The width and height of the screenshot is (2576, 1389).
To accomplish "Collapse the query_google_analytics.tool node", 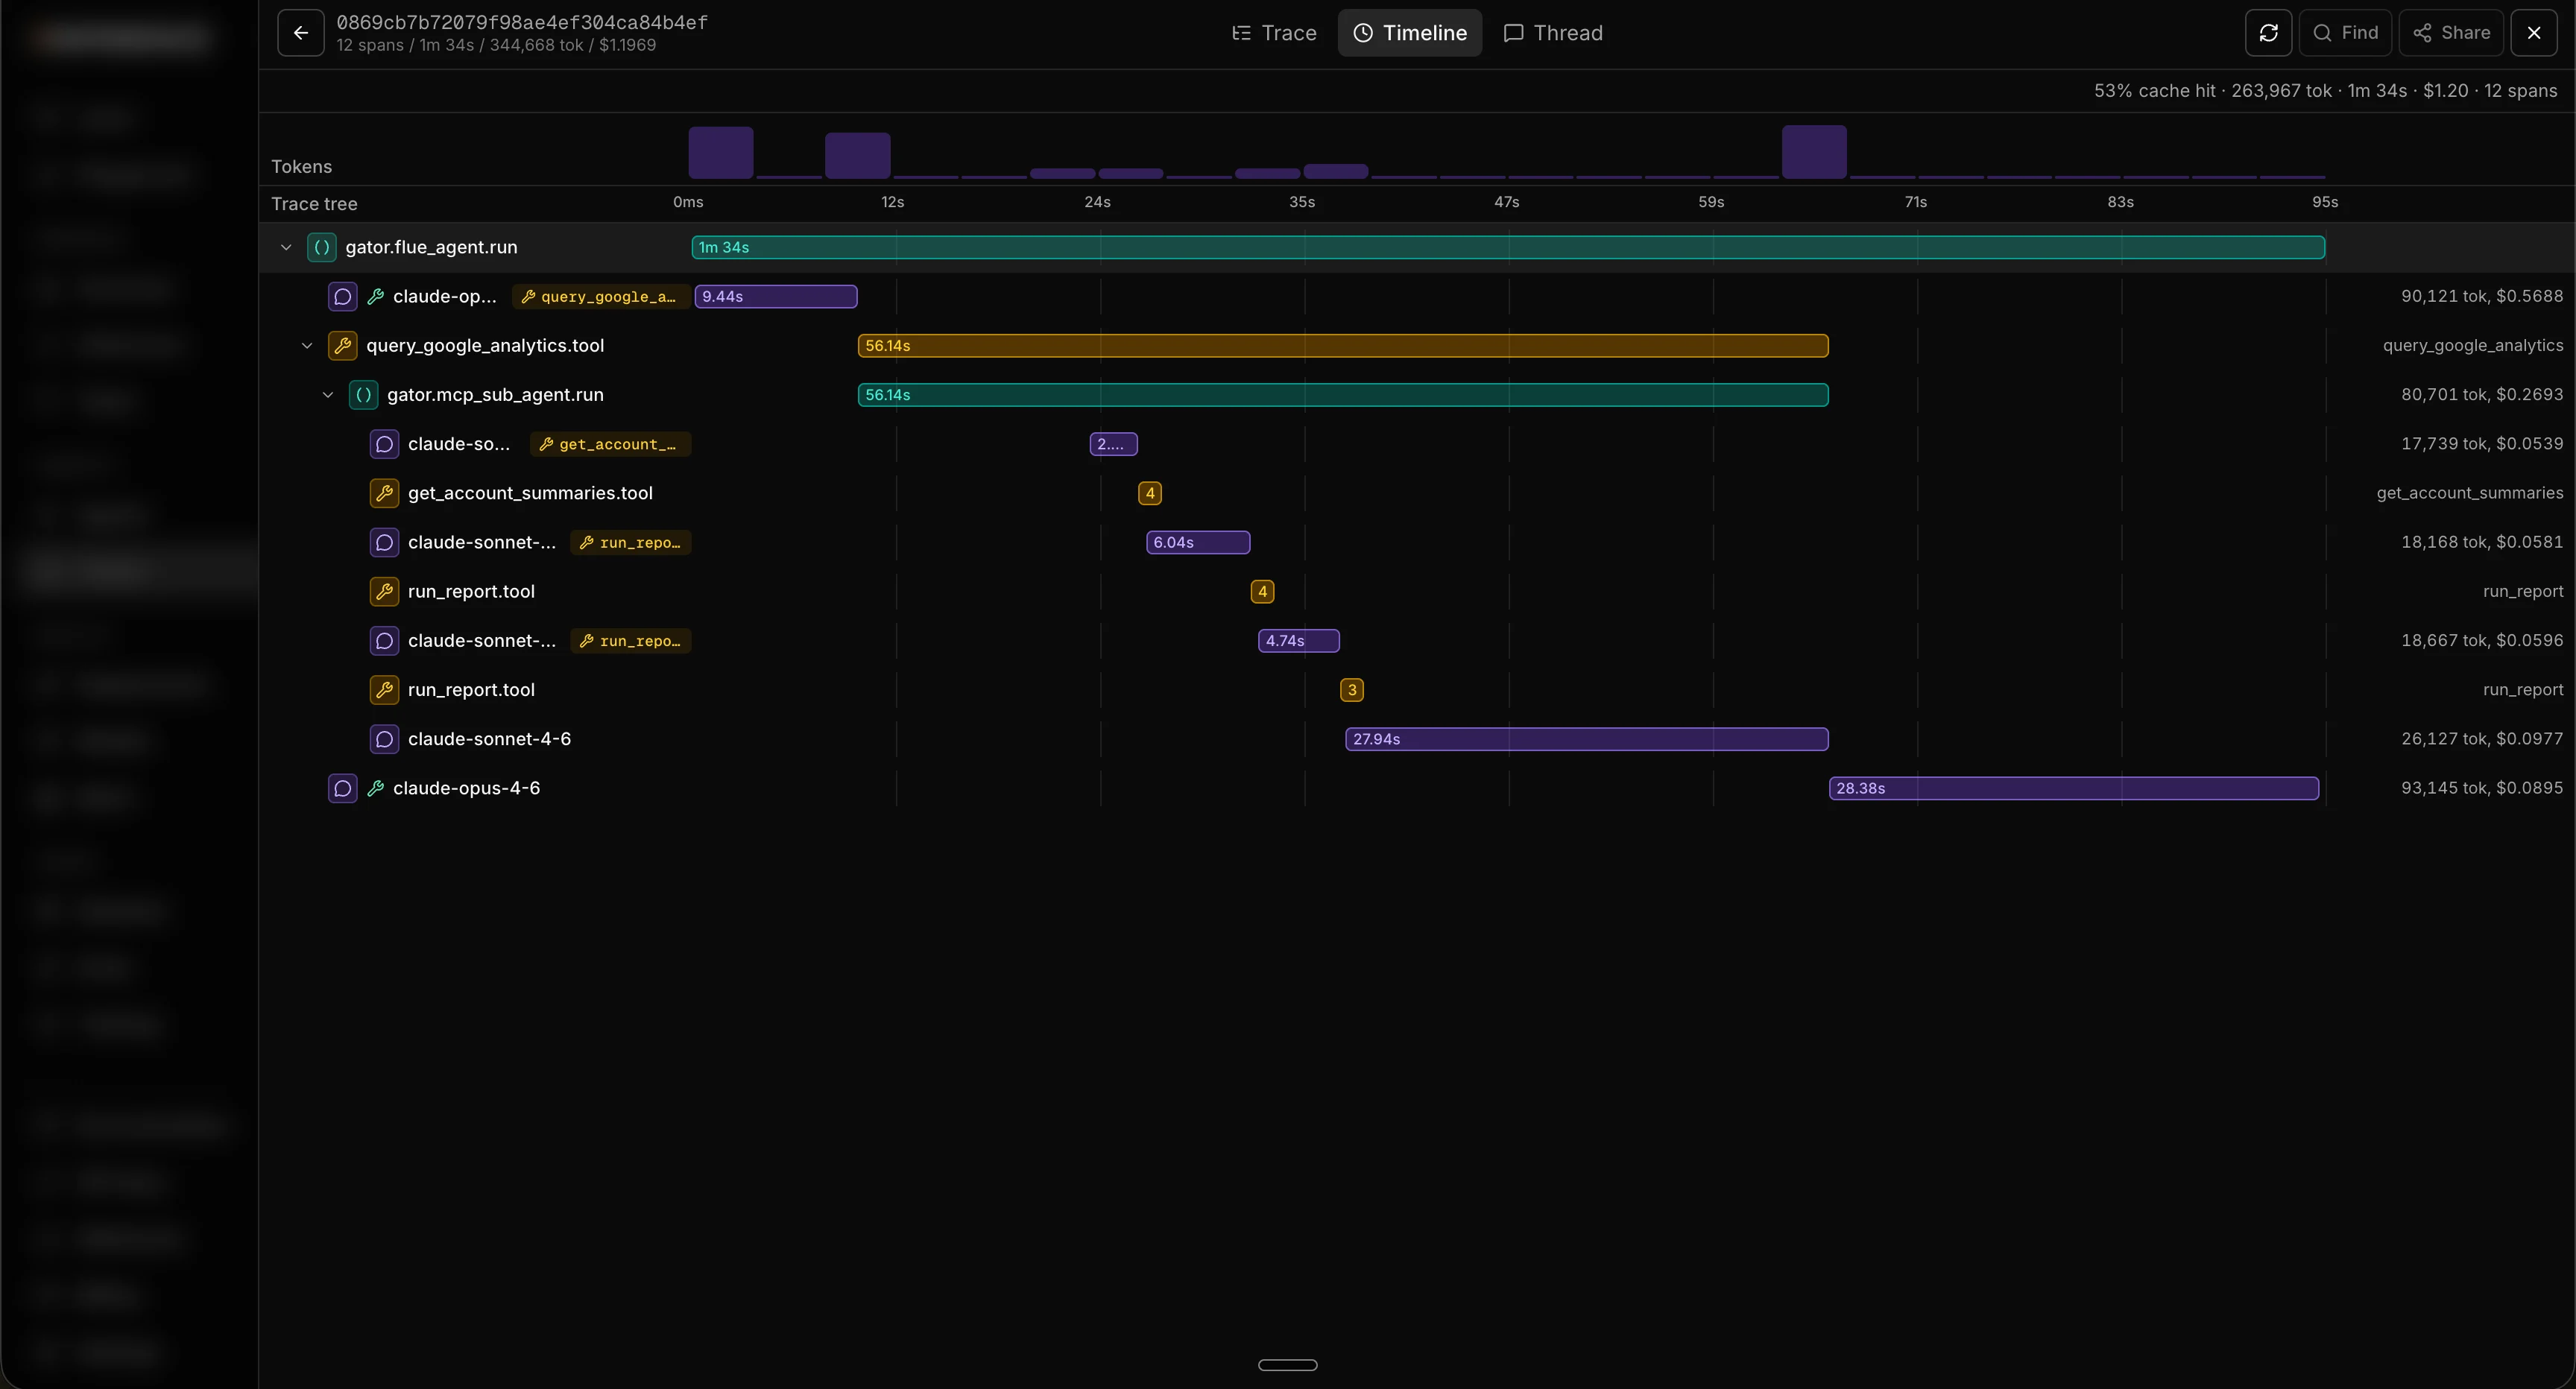I will [x=307, y=346].
